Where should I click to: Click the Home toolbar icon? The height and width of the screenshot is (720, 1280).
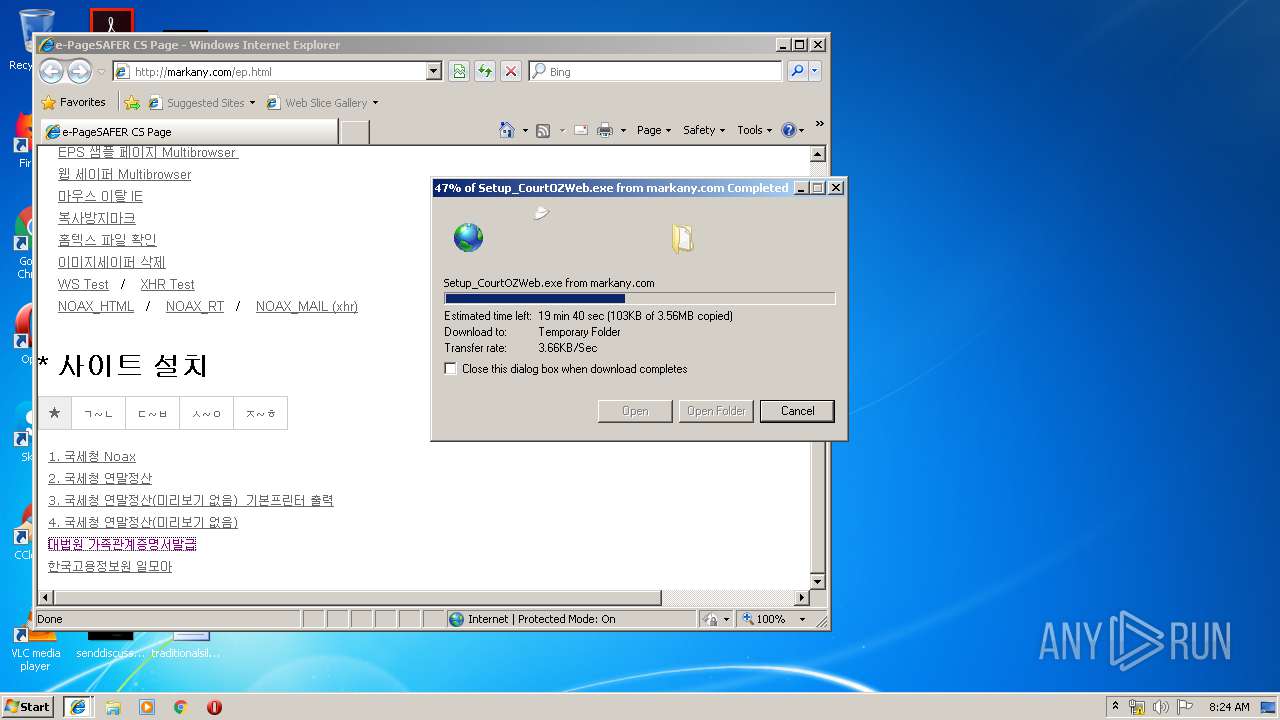pyautogui.click(x=507, y=130)
